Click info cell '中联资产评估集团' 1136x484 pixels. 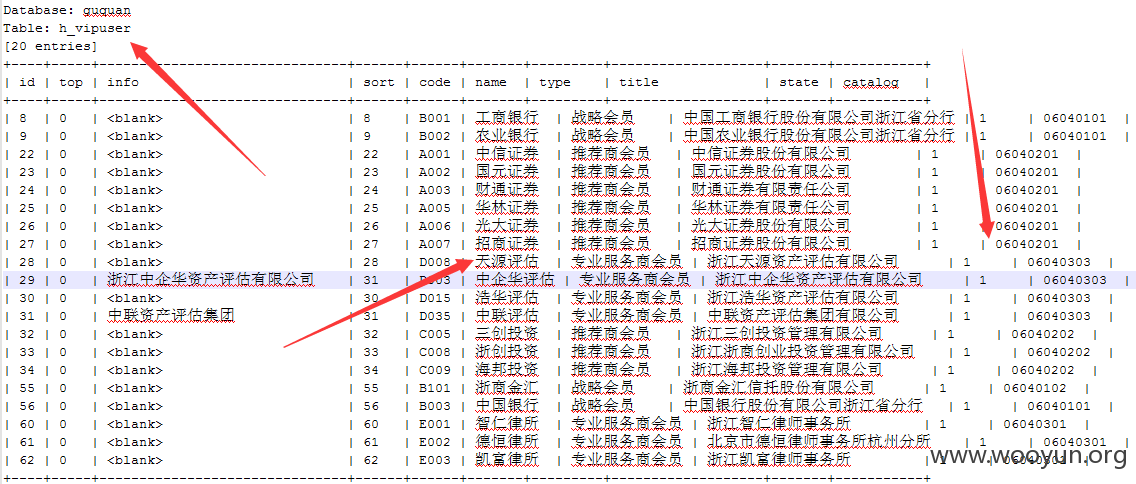171,316
